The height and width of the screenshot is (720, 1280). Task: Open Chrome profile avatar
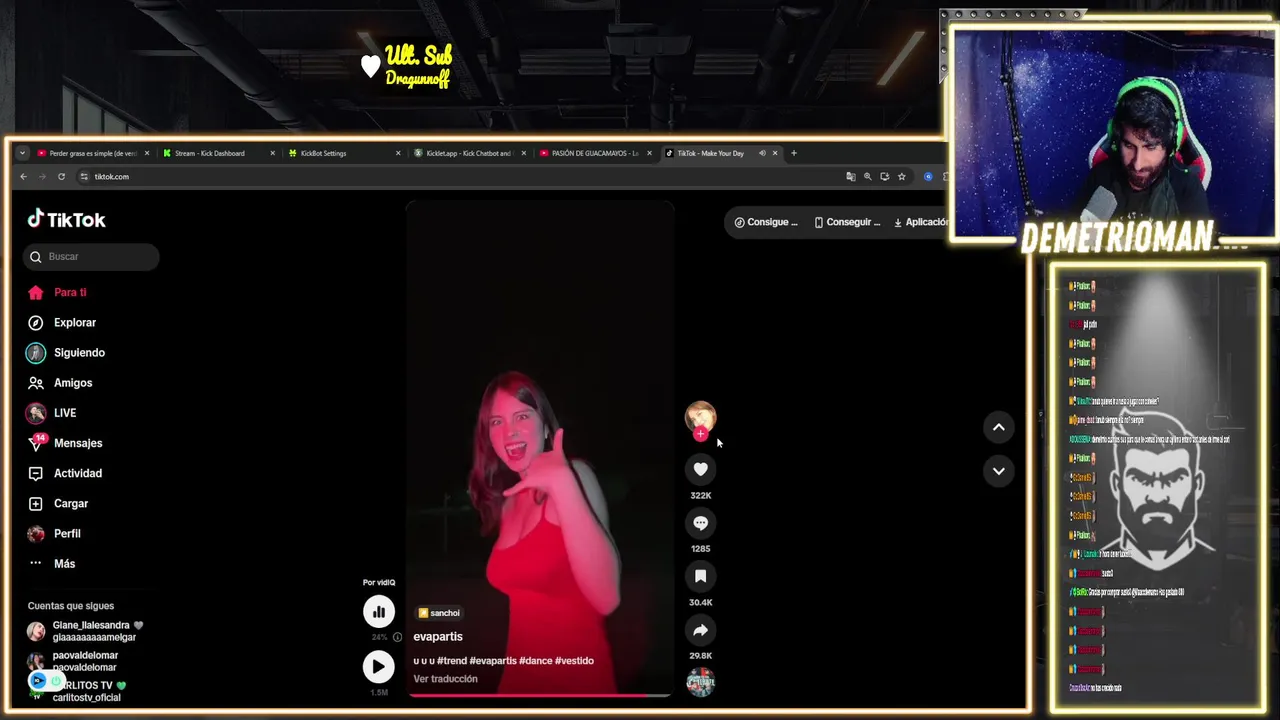[928, 177]
